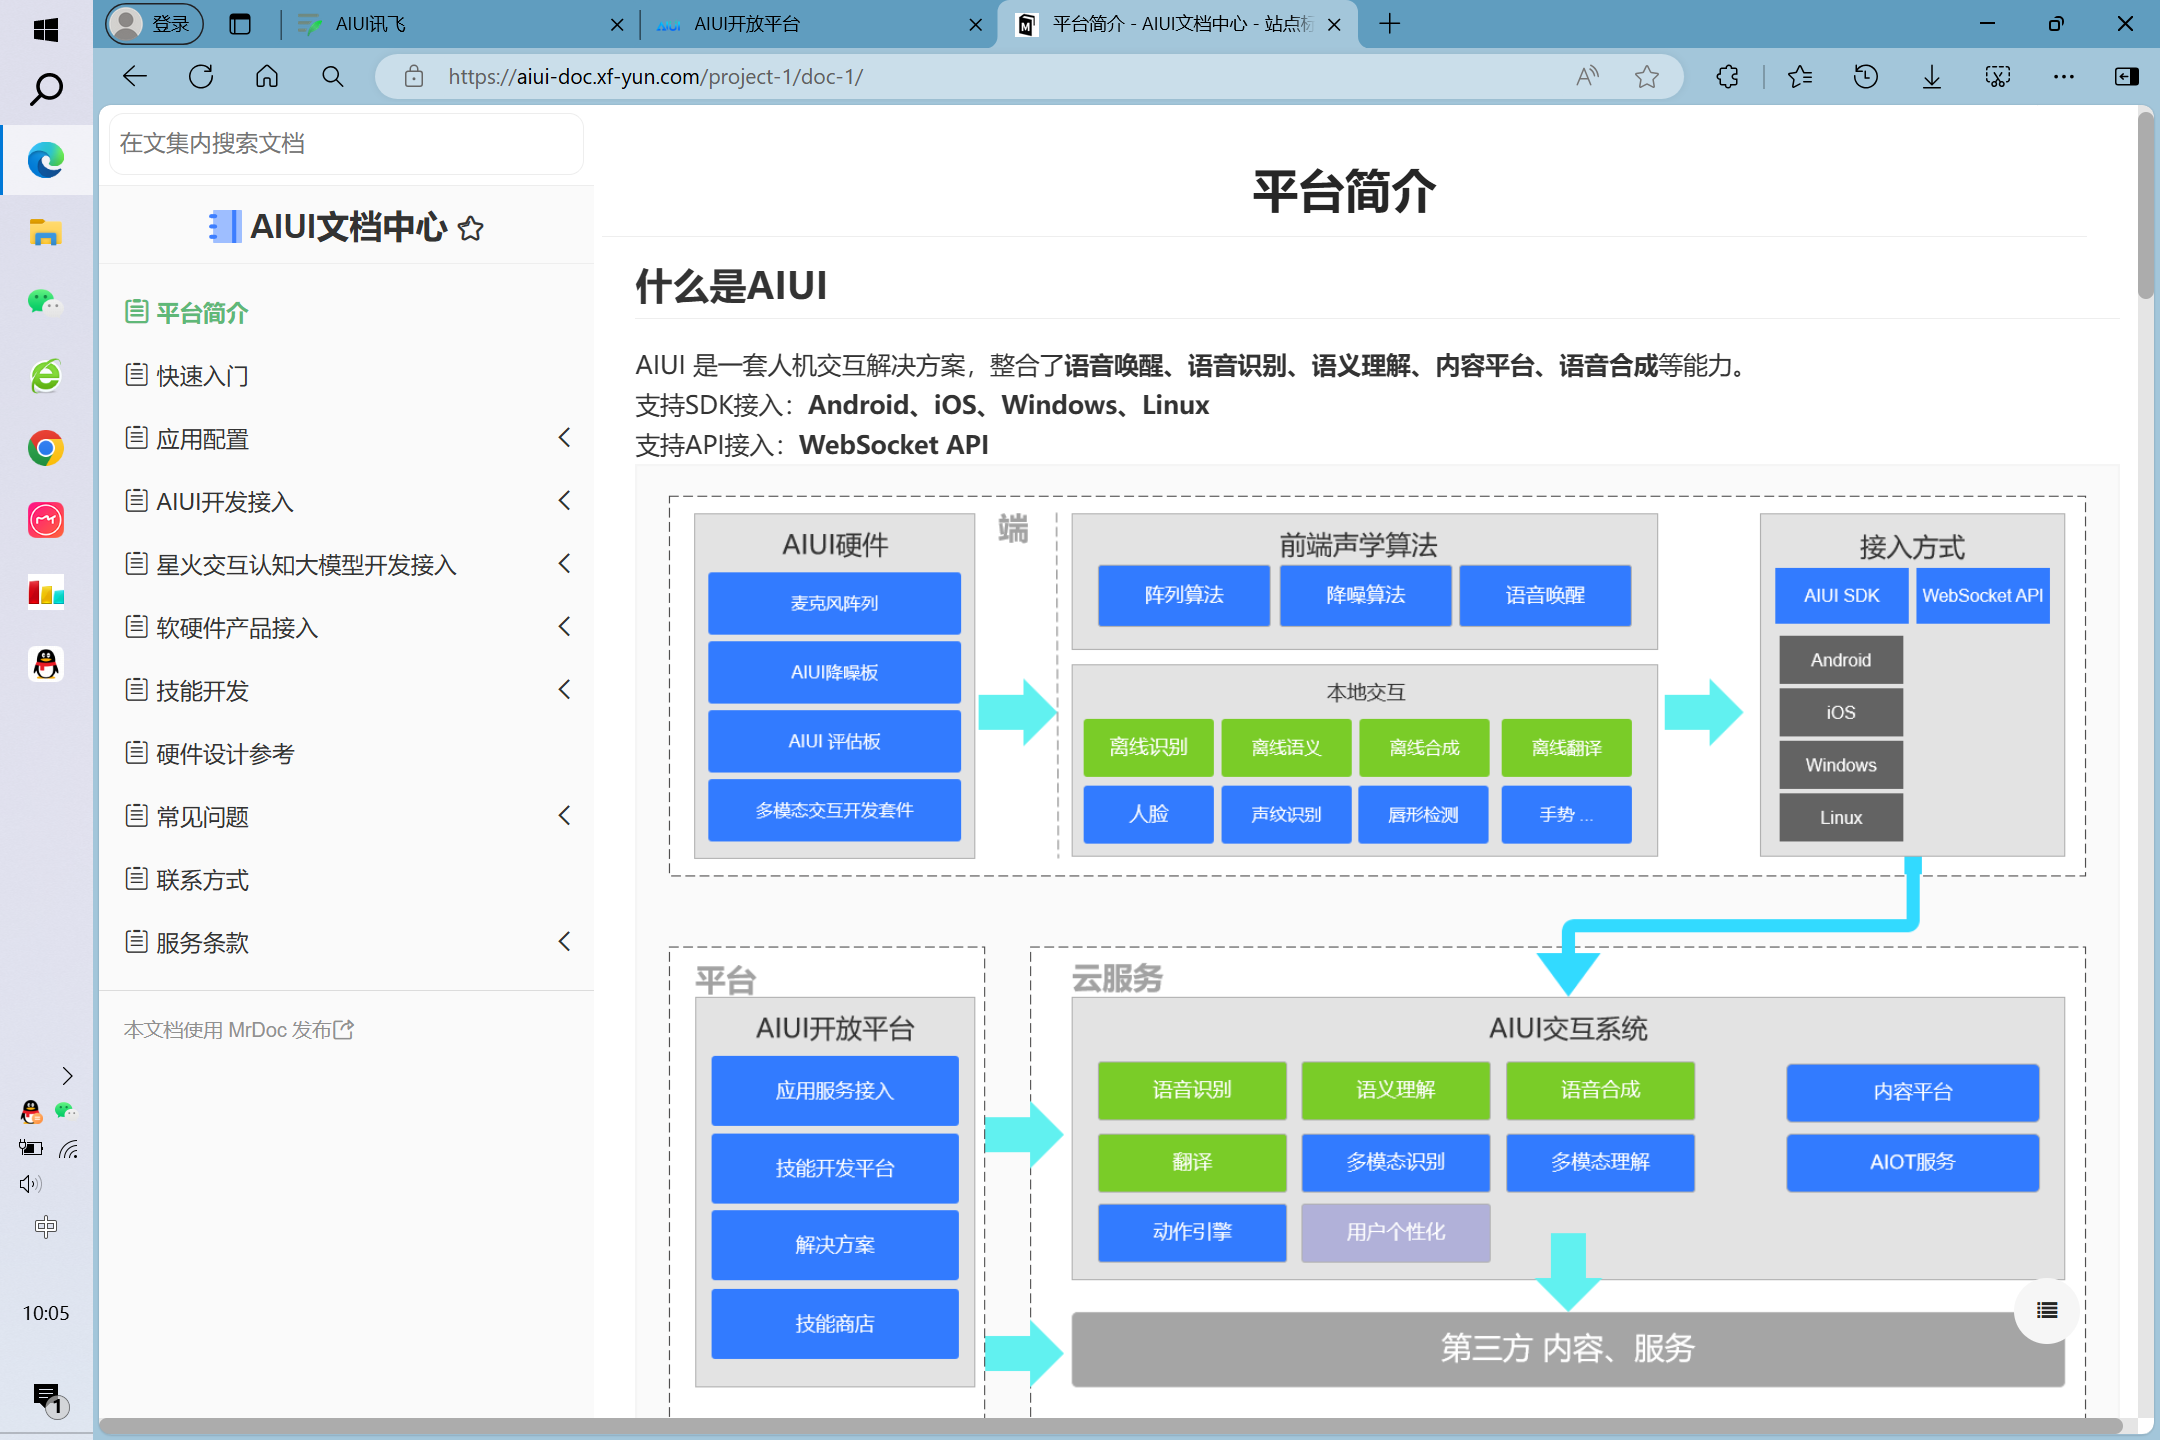Screen dimensions: 2160x1440
Task: Open the search icon beside the address bar
Action: coord(333,77)
